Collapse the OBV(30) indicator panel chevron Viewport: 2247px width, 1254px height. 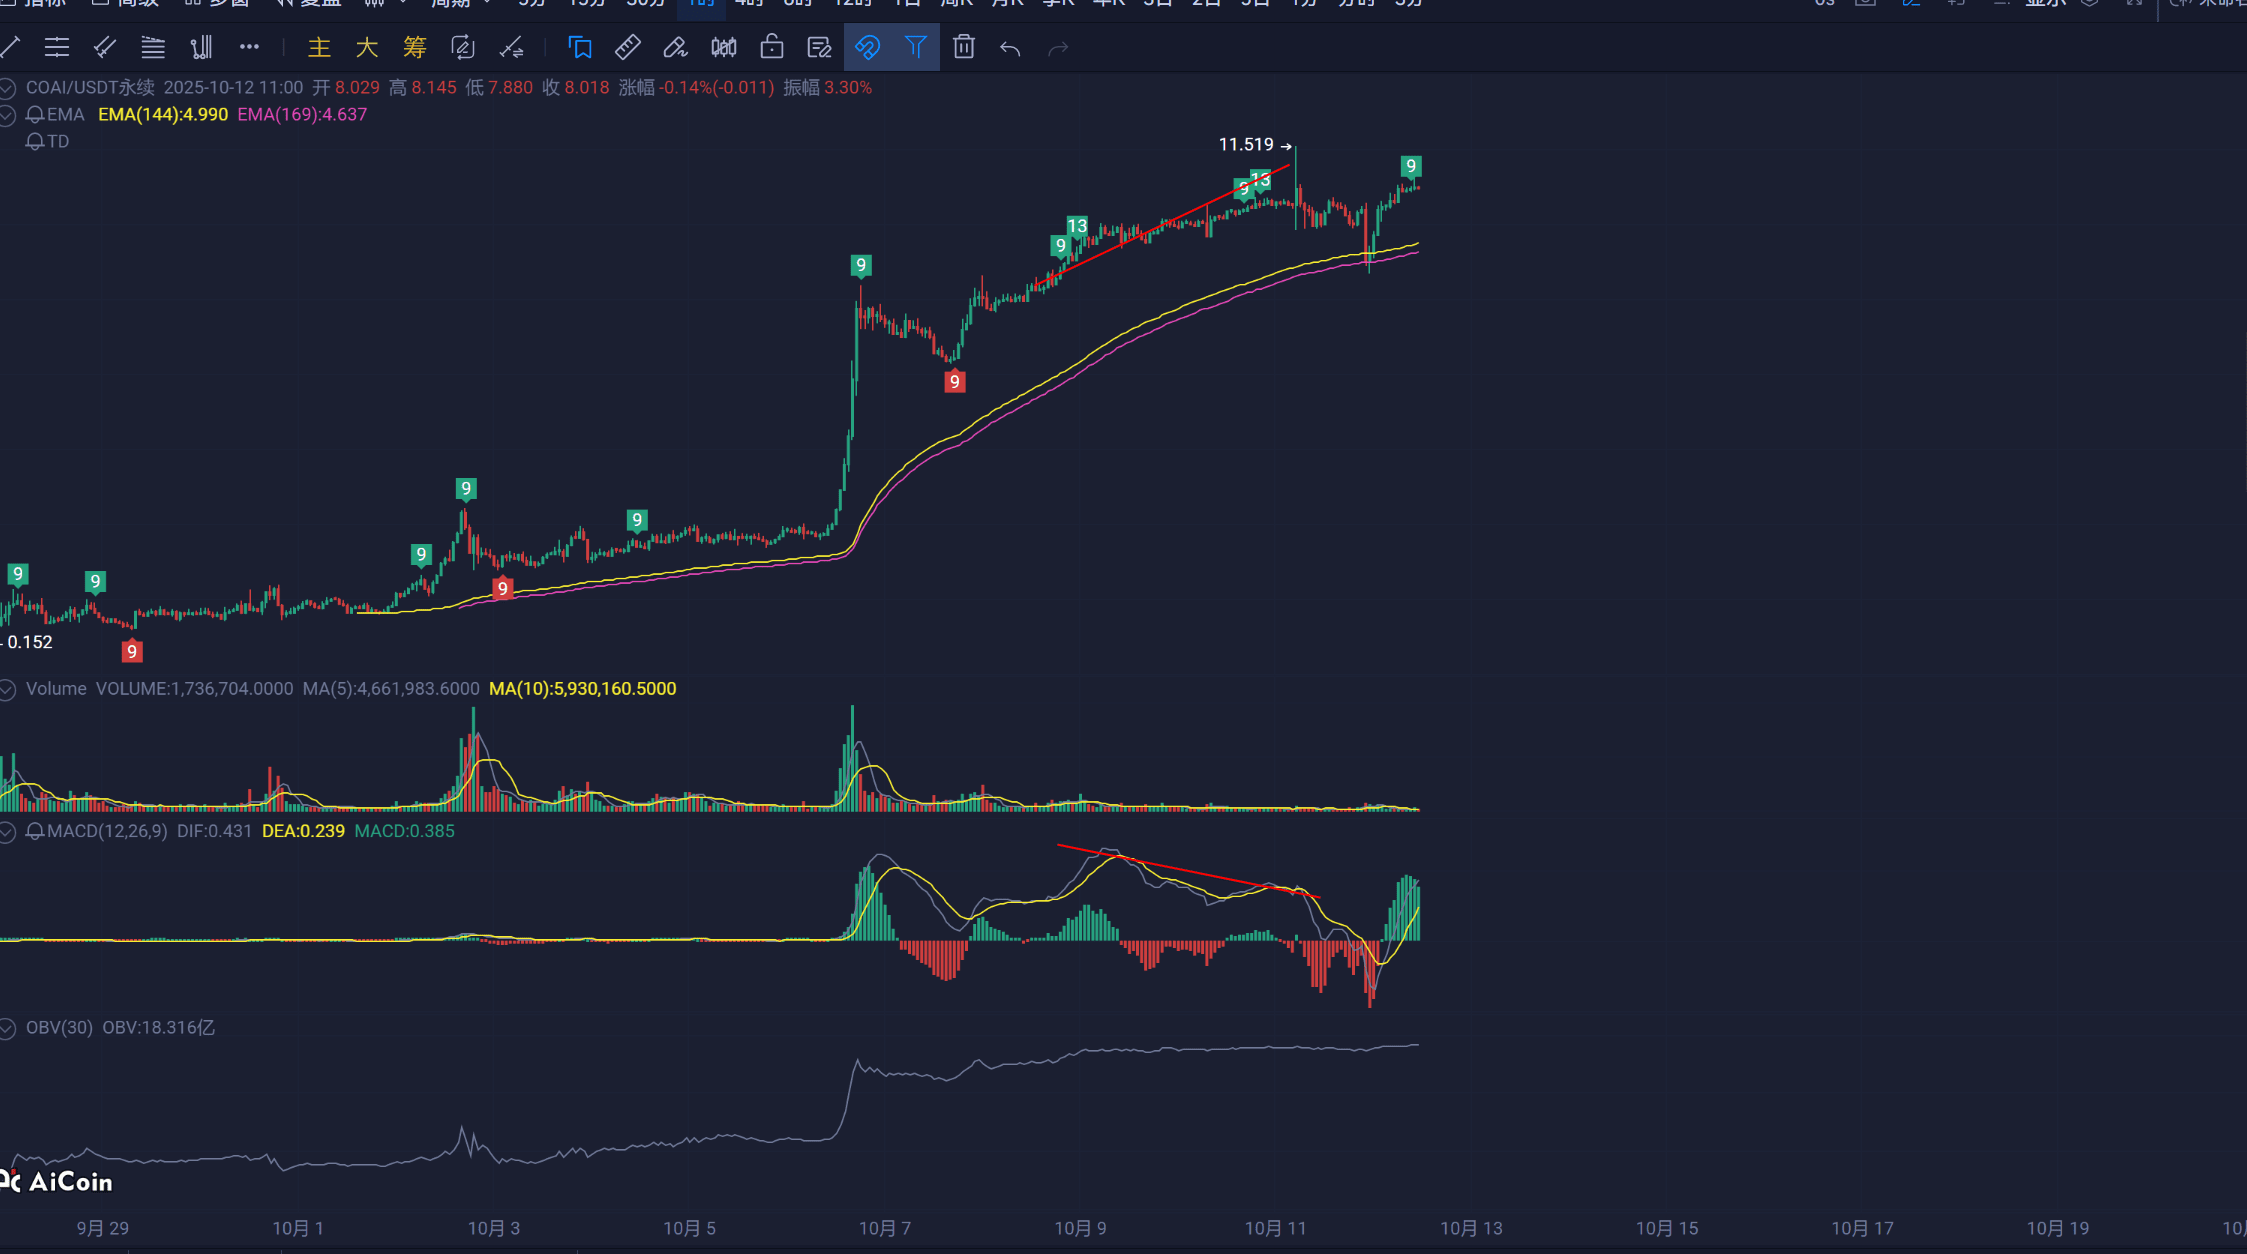[8, 1028]
